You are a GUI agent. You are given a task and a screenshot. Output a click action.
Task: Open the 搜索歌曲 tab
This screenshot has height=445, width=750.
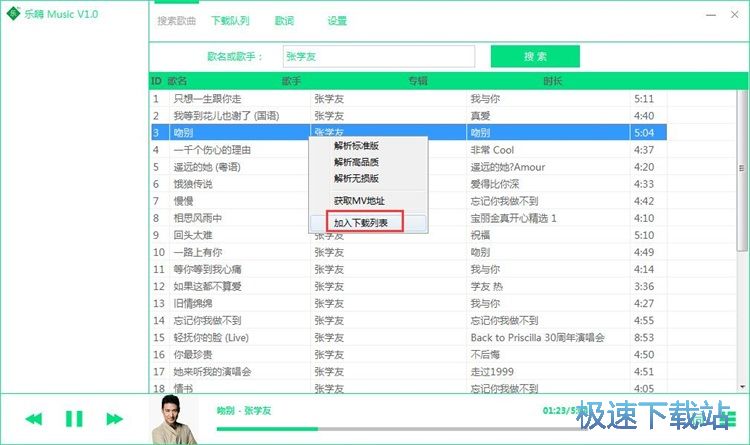click(x=176, y=21)
